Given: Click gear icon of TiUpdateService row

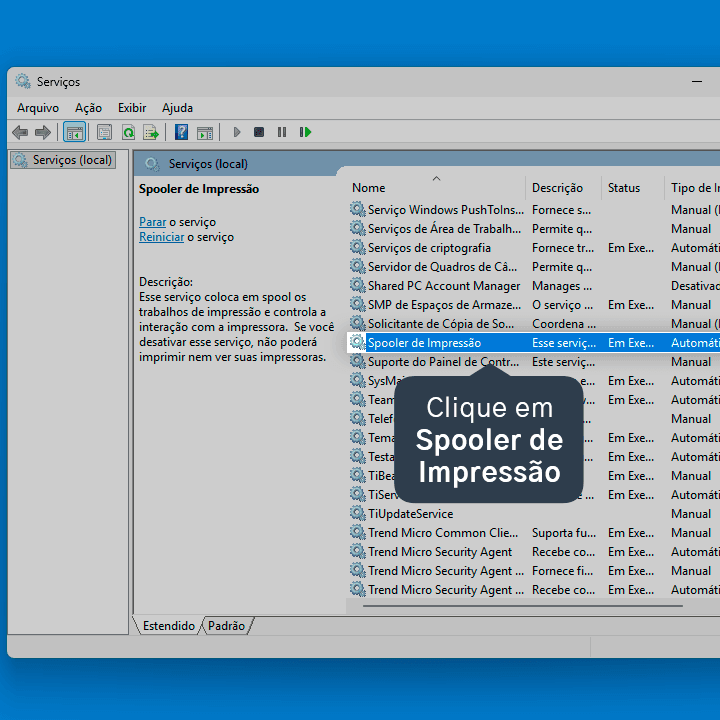Looking at the screenshot, I should pyautogui.click(x=357, y=513).
